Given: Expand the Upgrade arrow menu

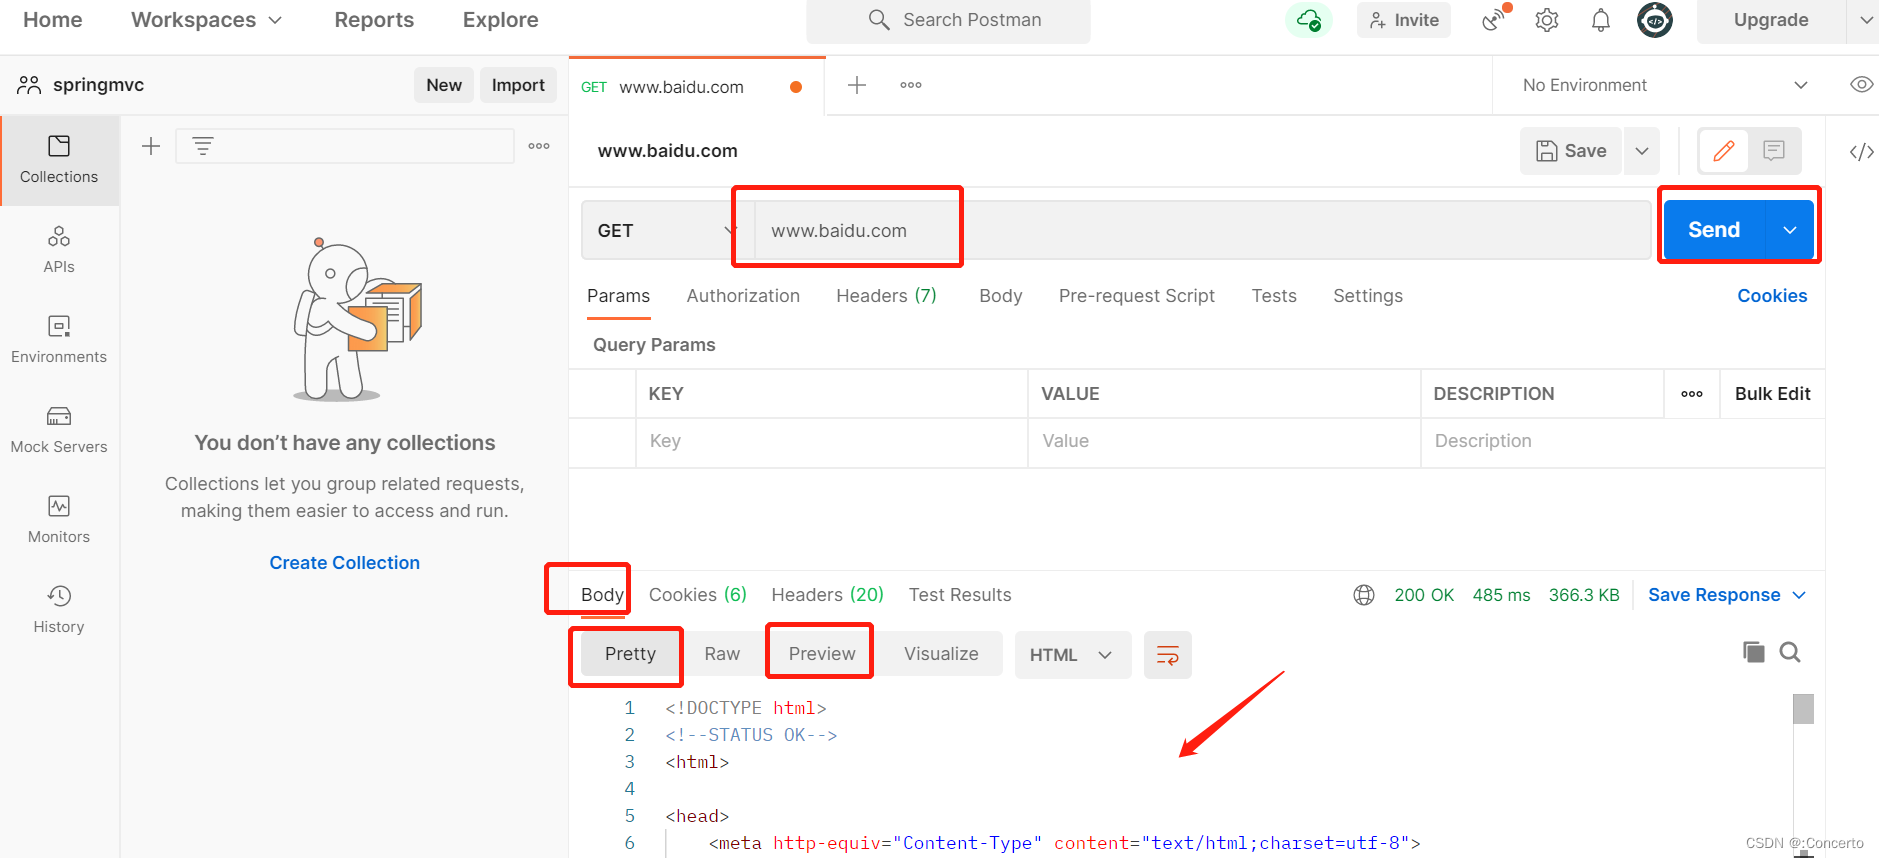Looking at the screenshot, I should click(1864, 20).
